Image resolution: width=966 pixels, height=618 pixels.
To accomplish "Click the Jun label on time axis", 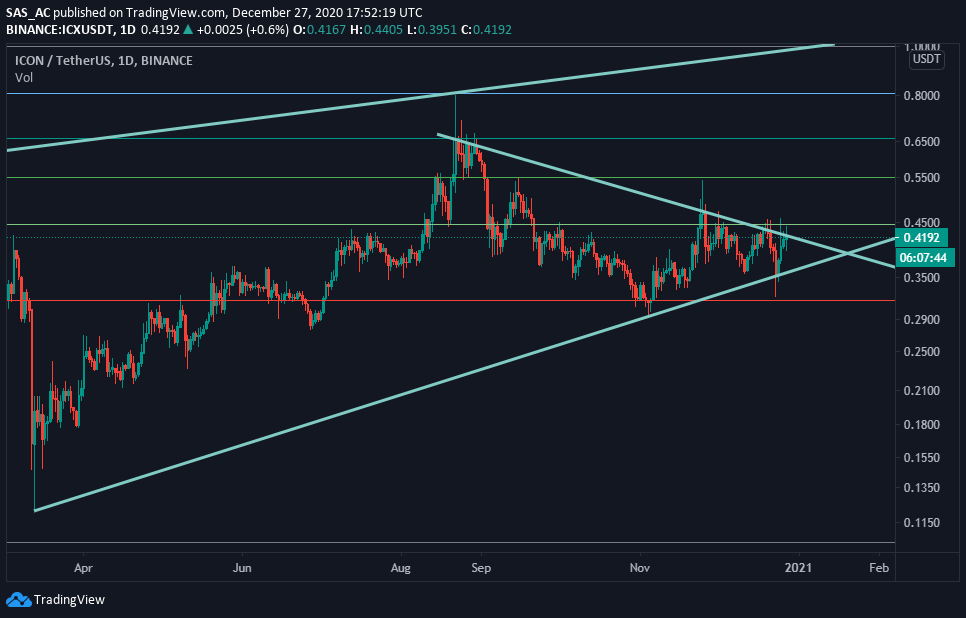I will 242,567.
